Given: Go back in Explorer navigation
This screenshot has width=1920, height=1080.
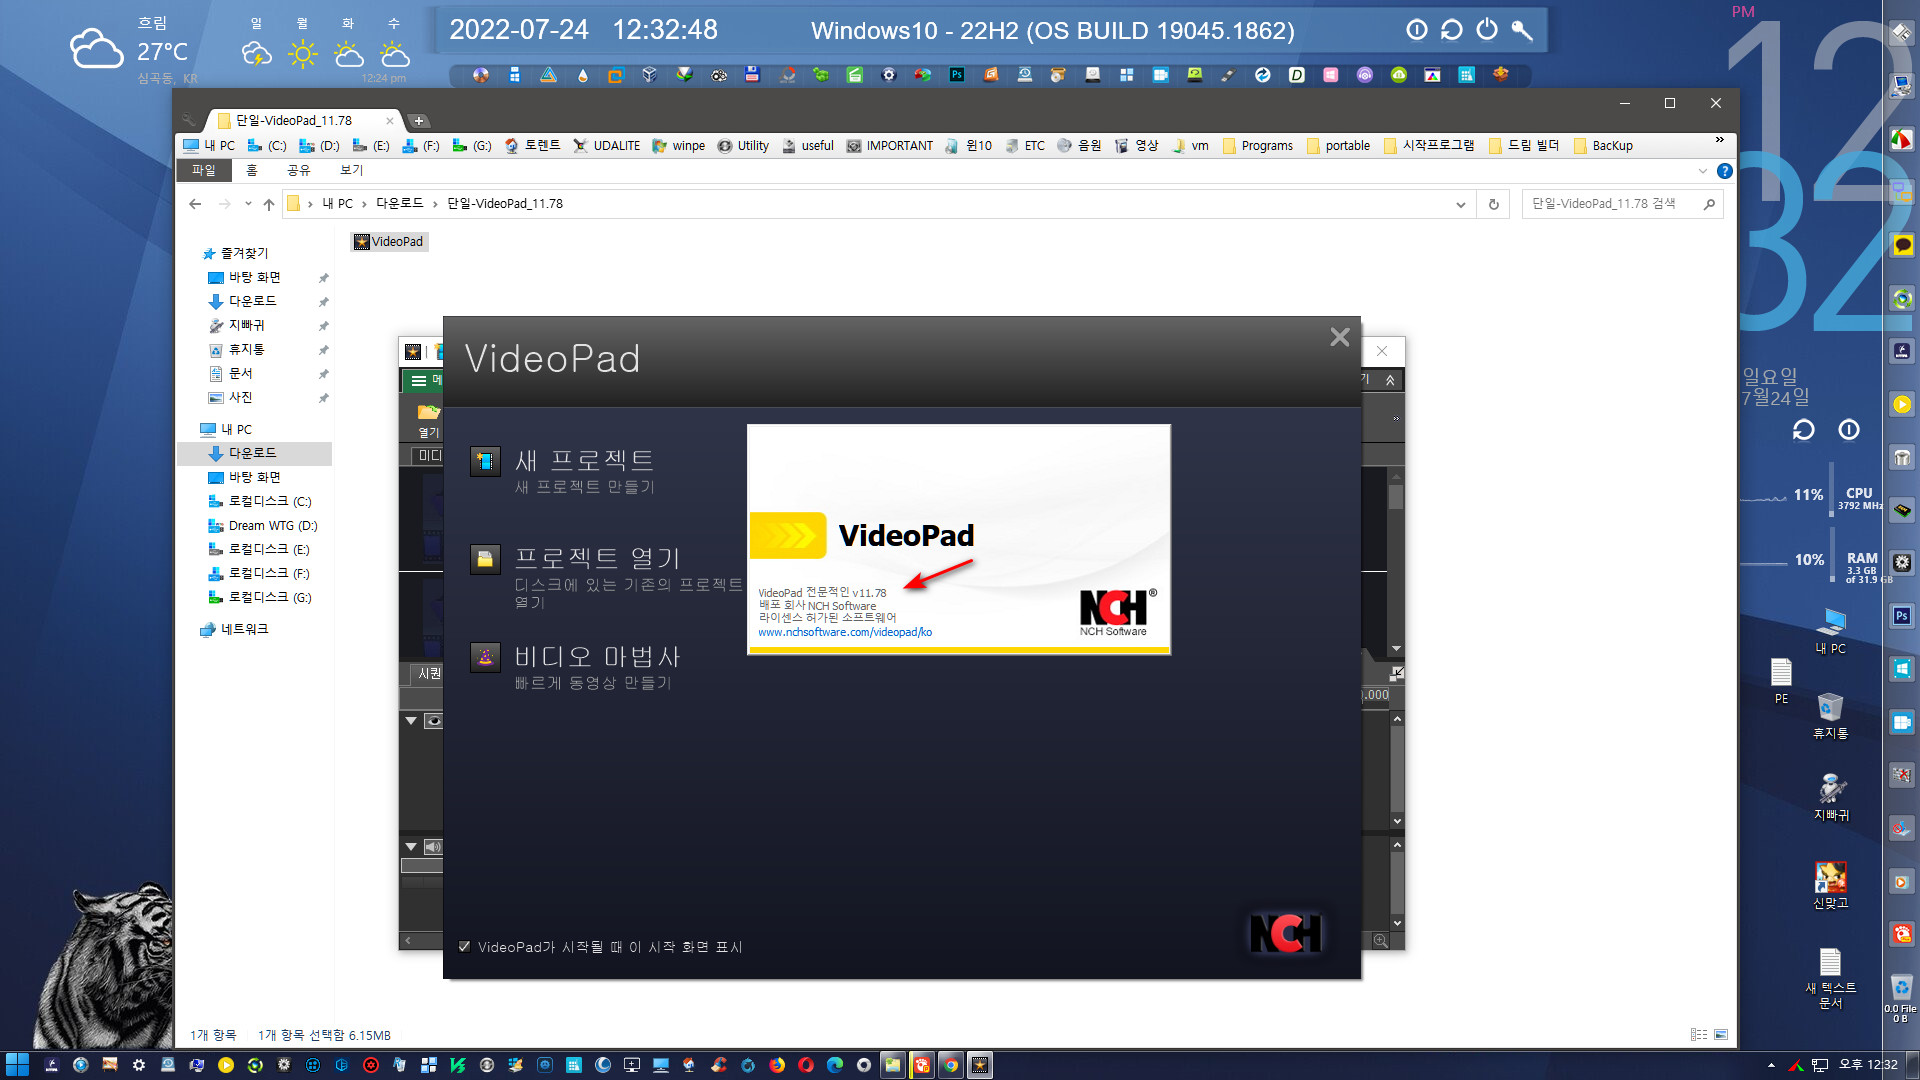Looking at the screenshot, I should 195,204.
